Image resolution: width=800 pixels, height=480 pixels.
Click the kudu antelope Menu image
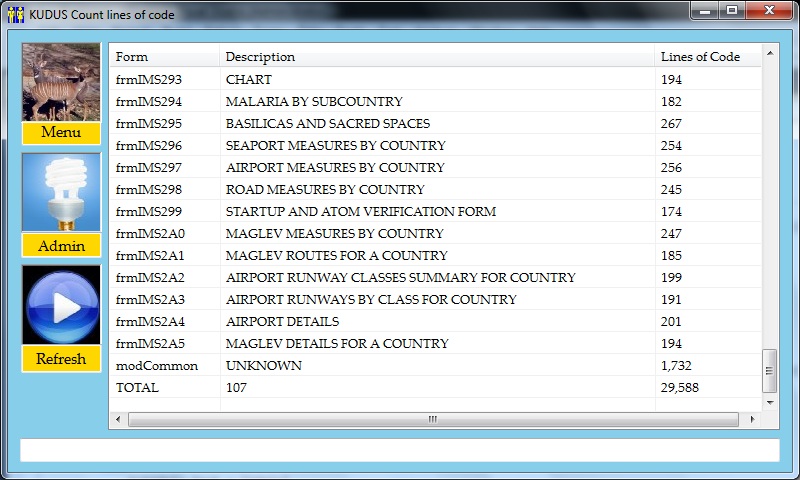pyautogui.click(x=61, y=82)
